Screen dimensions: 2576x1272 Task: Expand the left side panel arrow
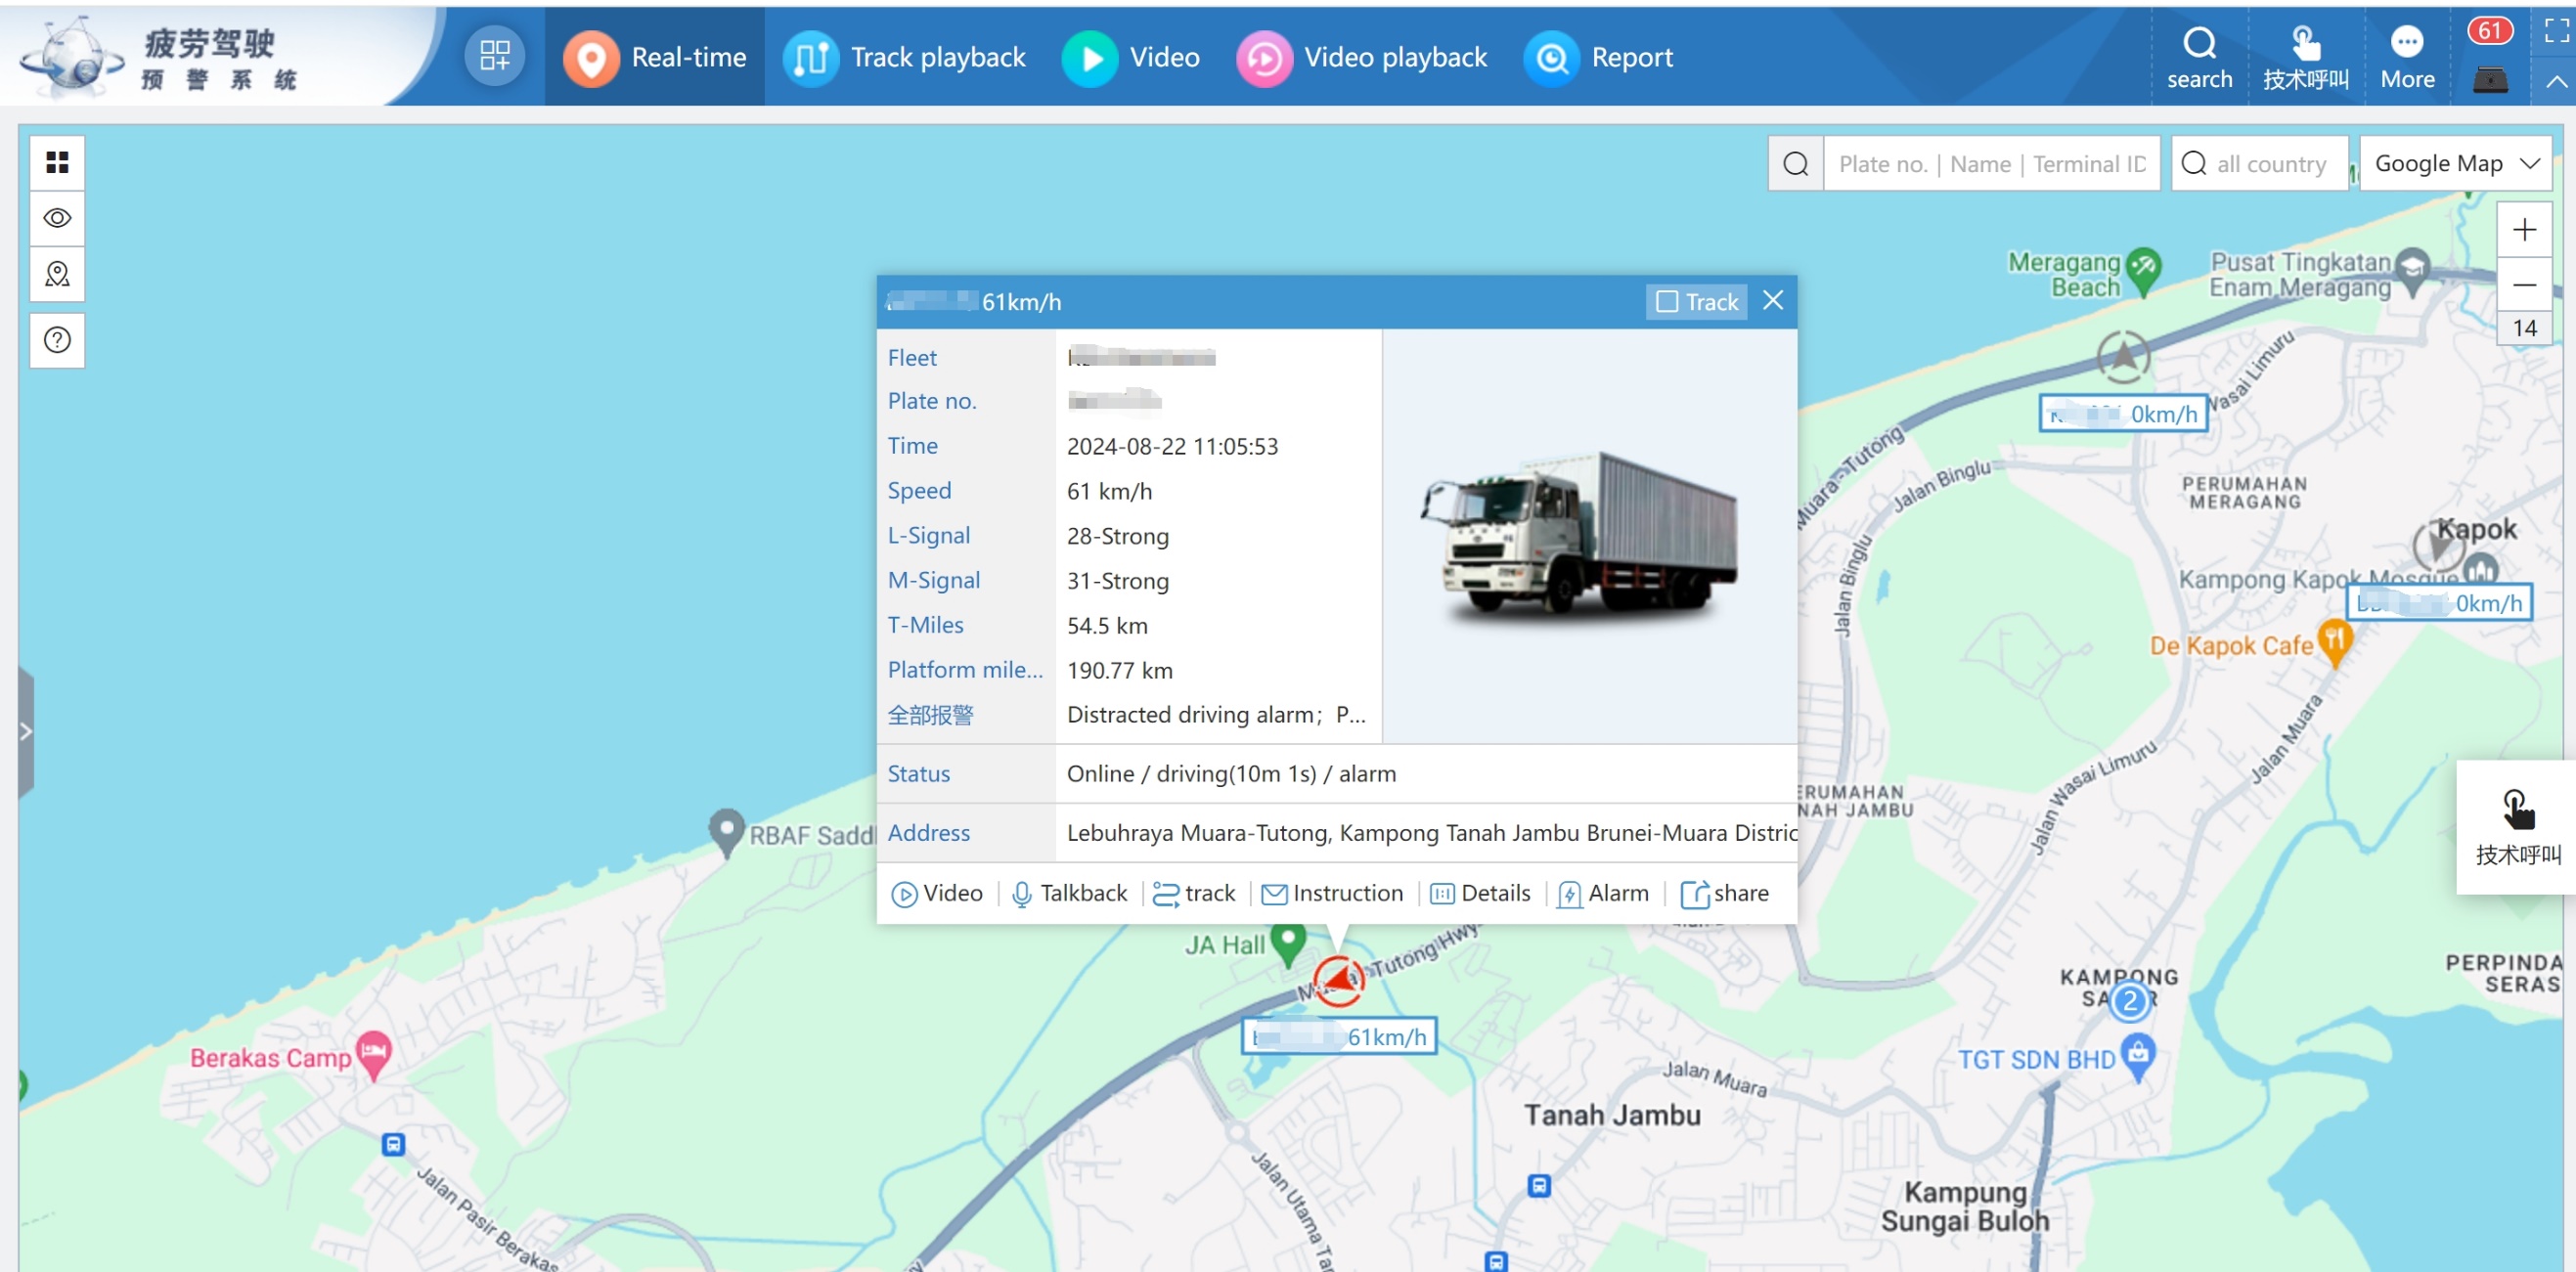coord(25,732)
